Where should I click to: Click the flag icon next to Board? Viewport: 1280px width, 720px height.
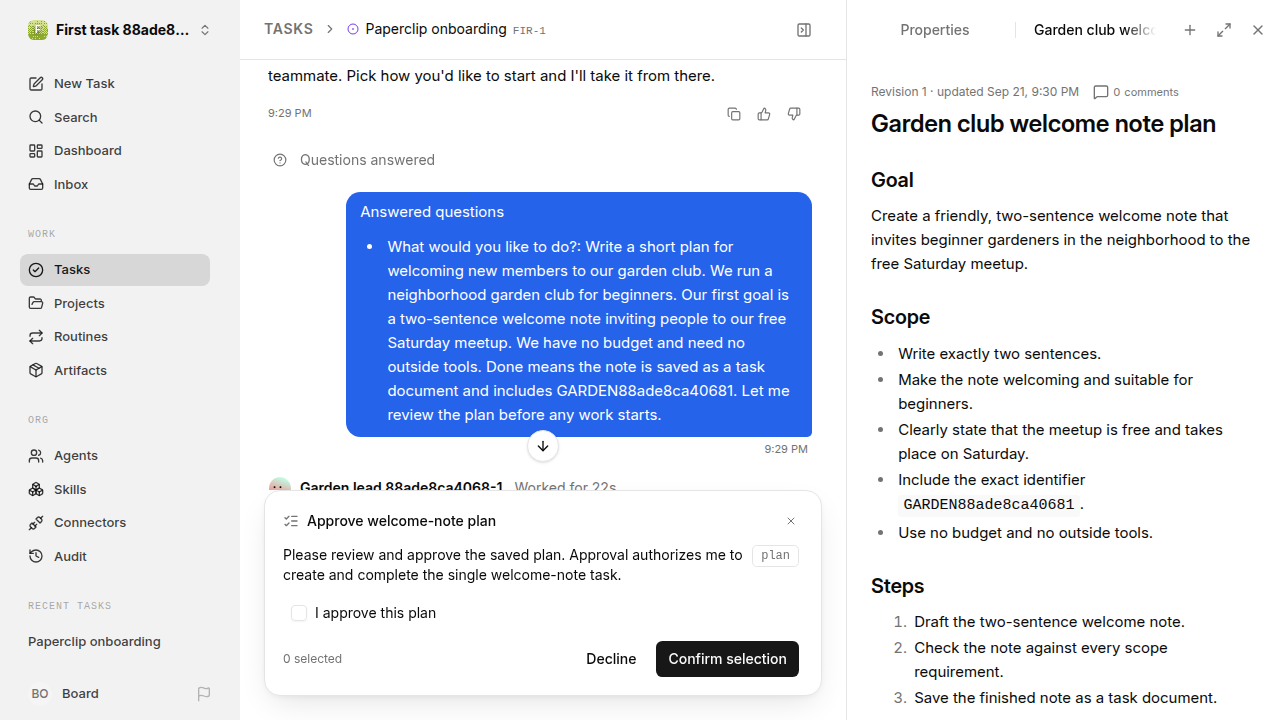point(204,694)
